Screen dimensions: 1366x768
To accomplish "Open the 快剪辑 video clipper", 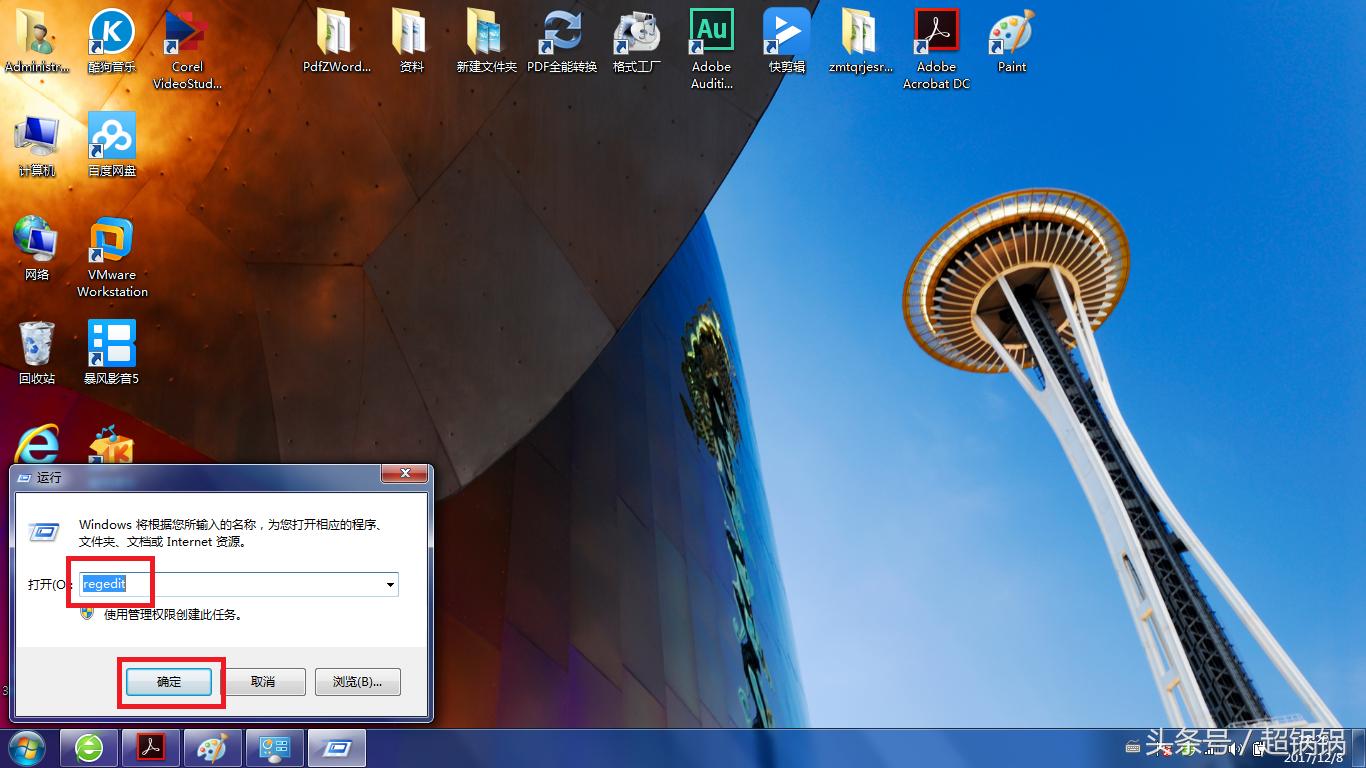I will click(x=786, y=30).
